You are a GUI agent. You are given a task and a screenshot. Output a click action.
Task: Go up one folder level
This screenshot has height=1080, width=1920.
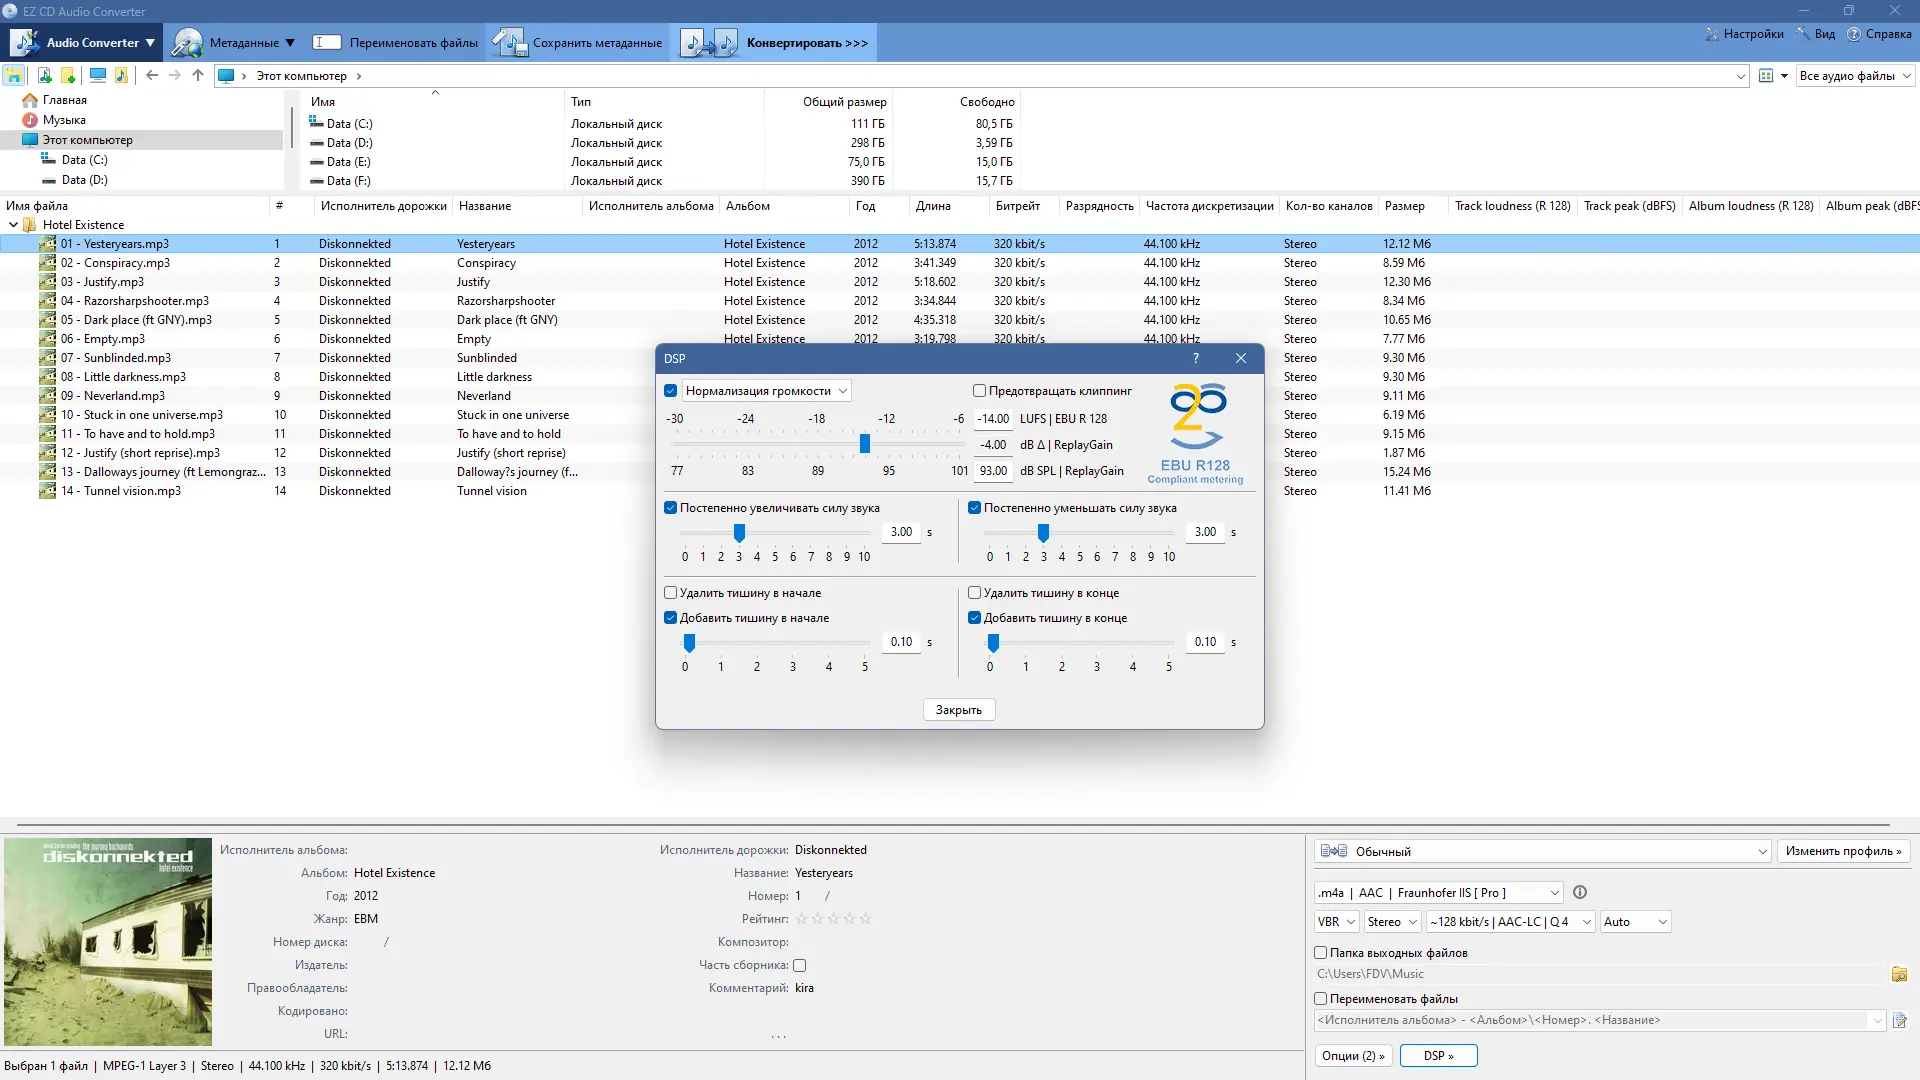coord(198,76)
